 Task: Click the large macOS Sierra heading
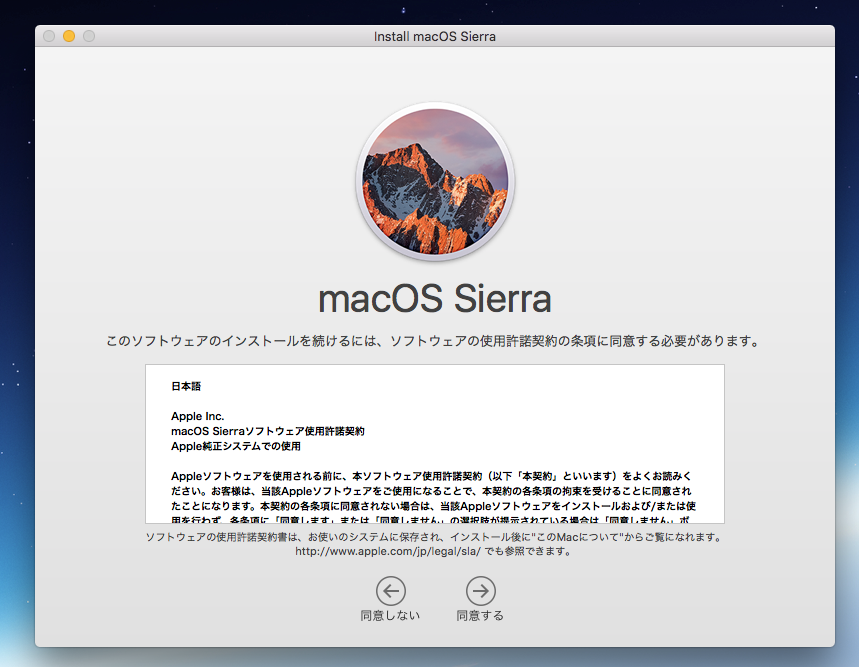pos(434,299)
